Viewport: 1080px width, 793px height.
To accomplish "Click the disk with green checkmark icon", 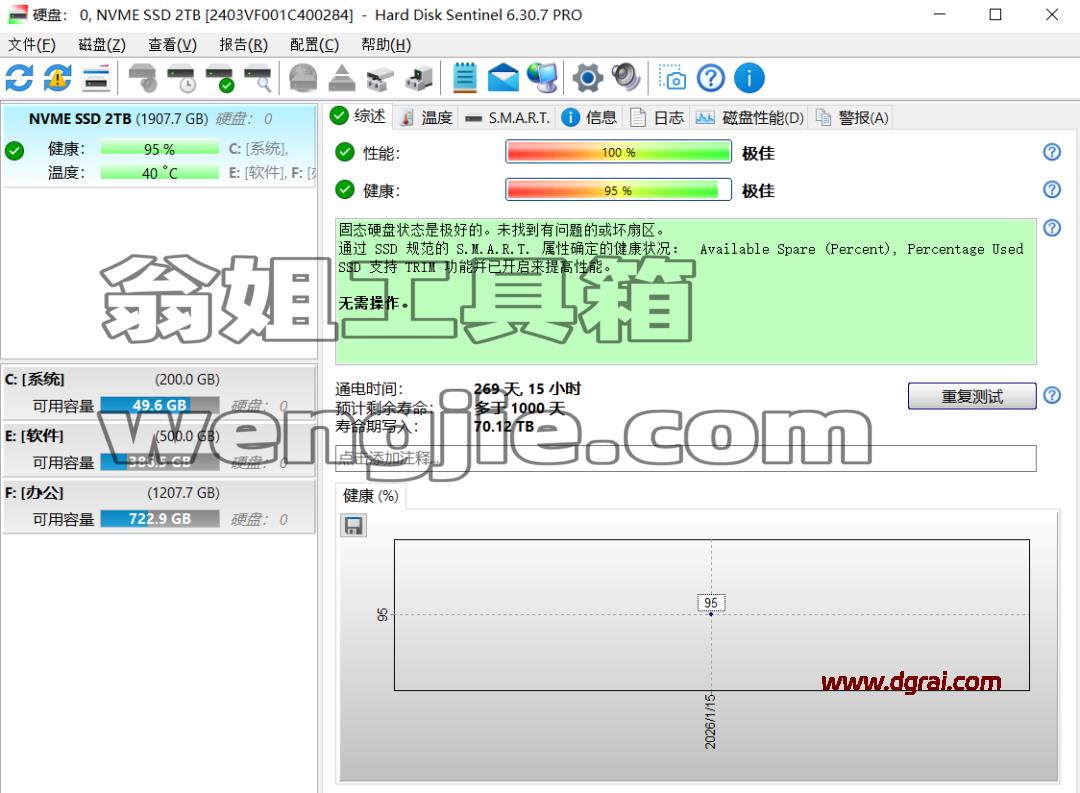I will click(220, 78).
